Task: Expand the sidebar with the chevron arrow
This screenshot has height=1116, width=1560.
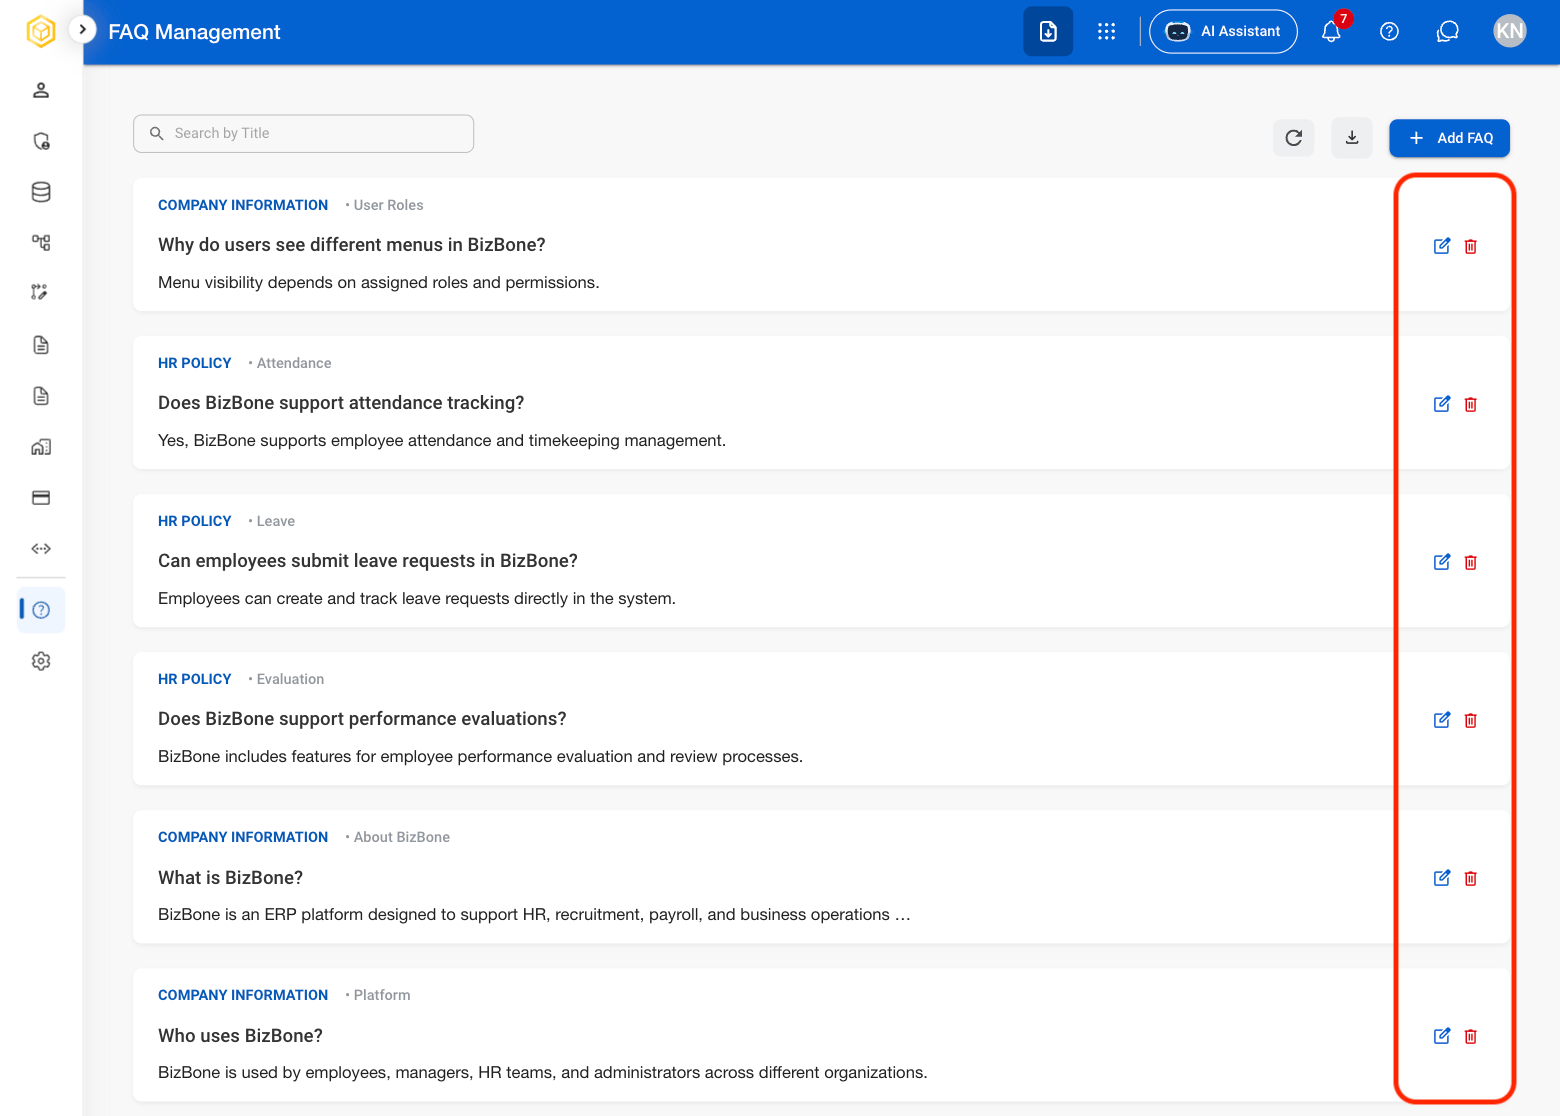Action: coord(82,30)
